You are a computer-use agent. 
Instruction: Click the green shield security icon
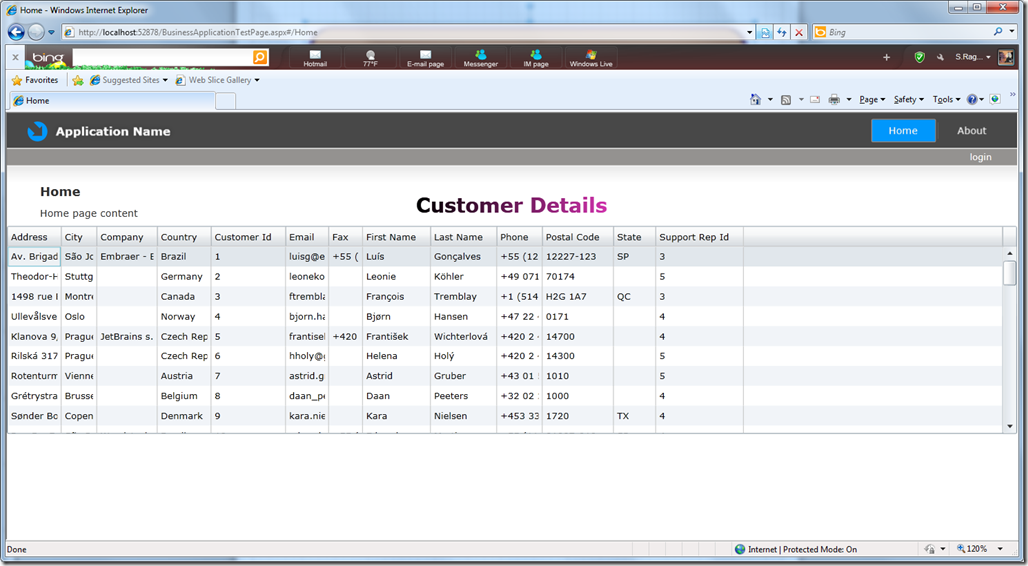click(919, 58)
